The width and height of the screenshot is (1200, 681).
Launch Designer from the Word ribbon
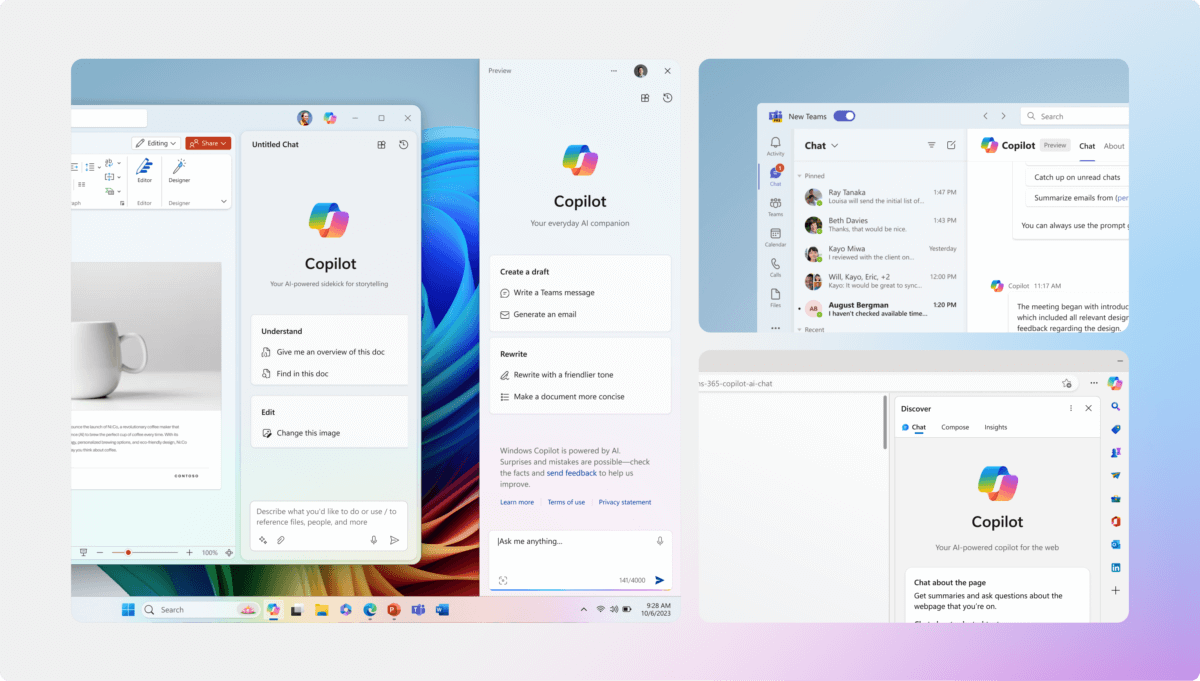pos(179,170)
